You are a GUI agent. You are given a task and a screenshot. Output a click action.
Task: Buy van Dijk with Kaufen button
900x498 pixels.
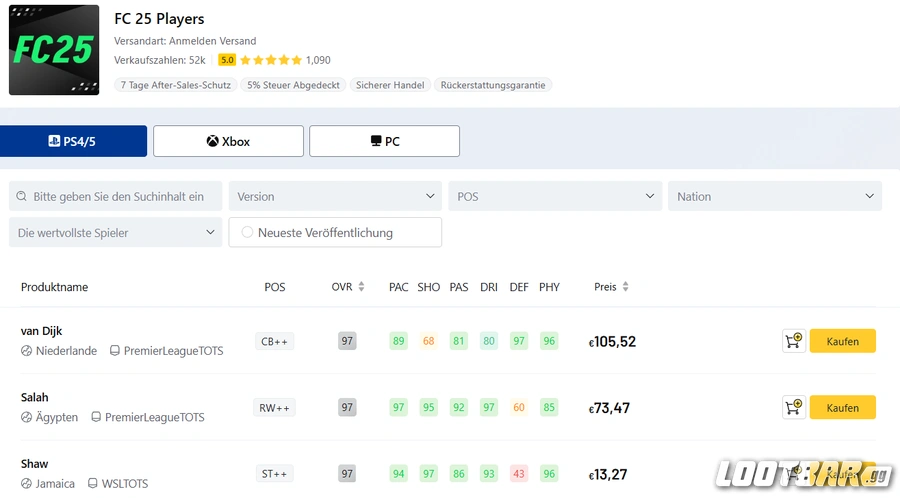click(x=843, y=341)
